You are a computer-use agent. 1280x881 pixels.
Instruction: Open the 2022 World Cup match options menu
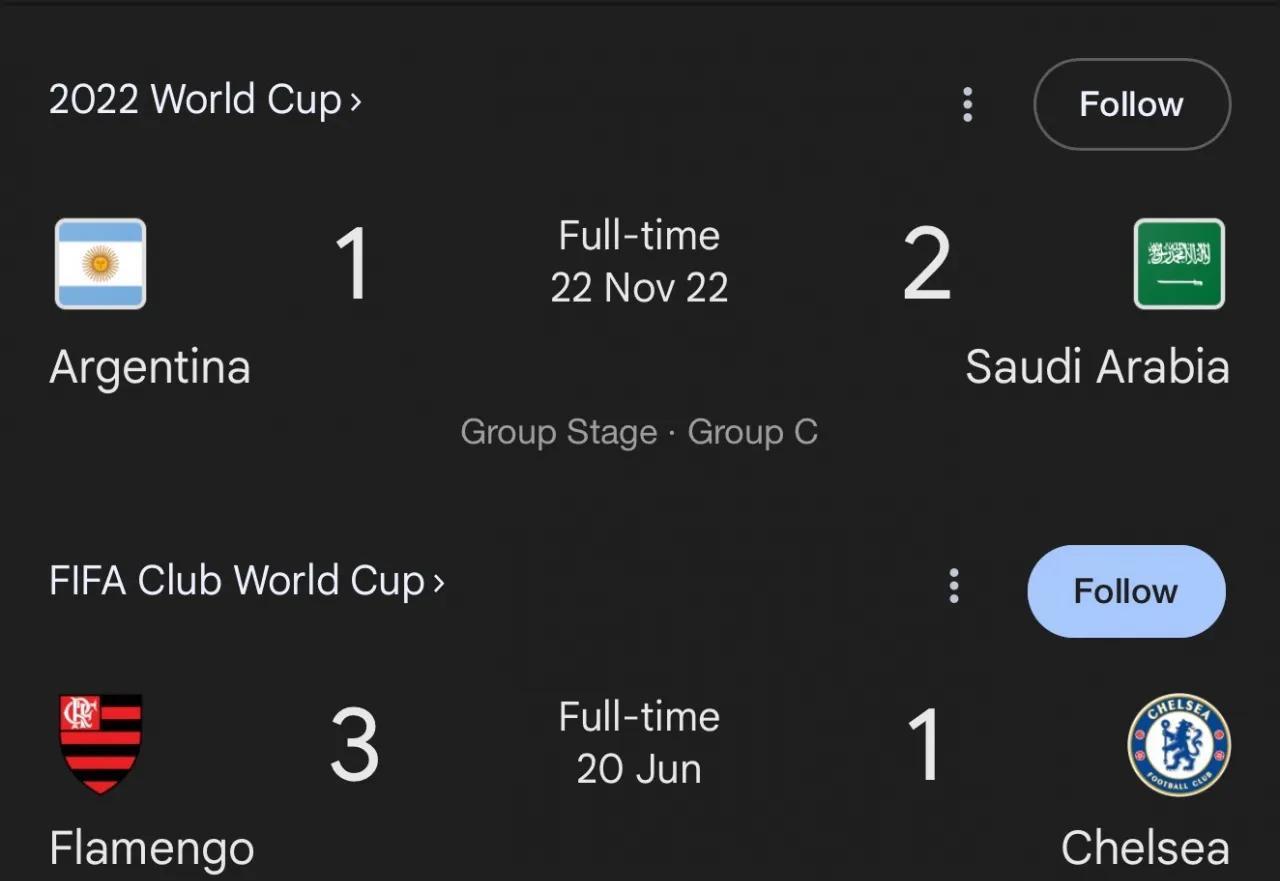[x=967, y=104]
